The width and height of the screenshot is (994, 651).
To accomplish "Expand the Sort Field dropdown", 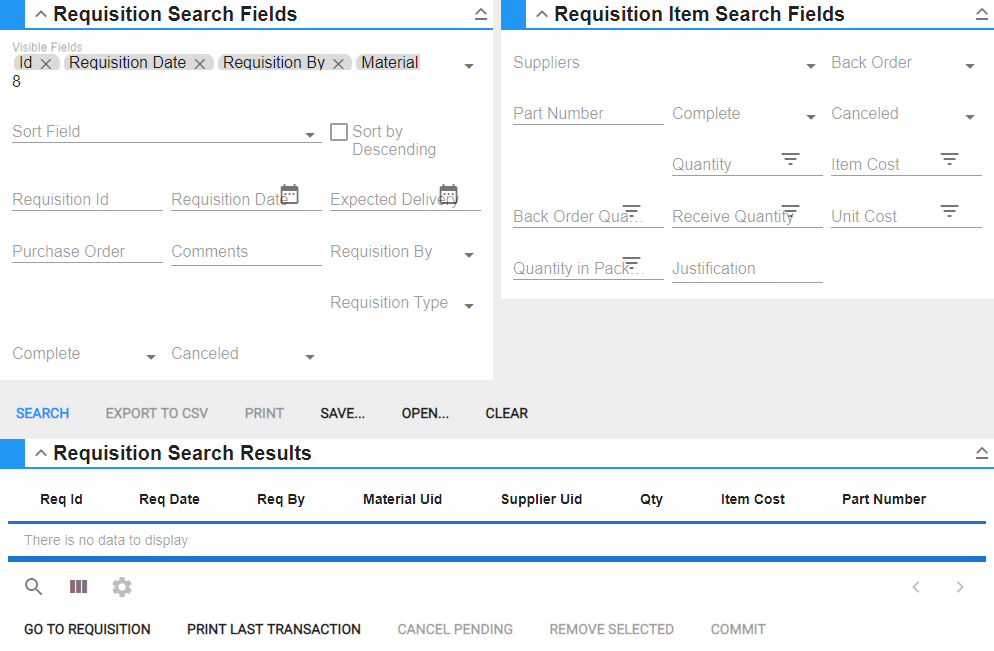I will coord(310,135).
